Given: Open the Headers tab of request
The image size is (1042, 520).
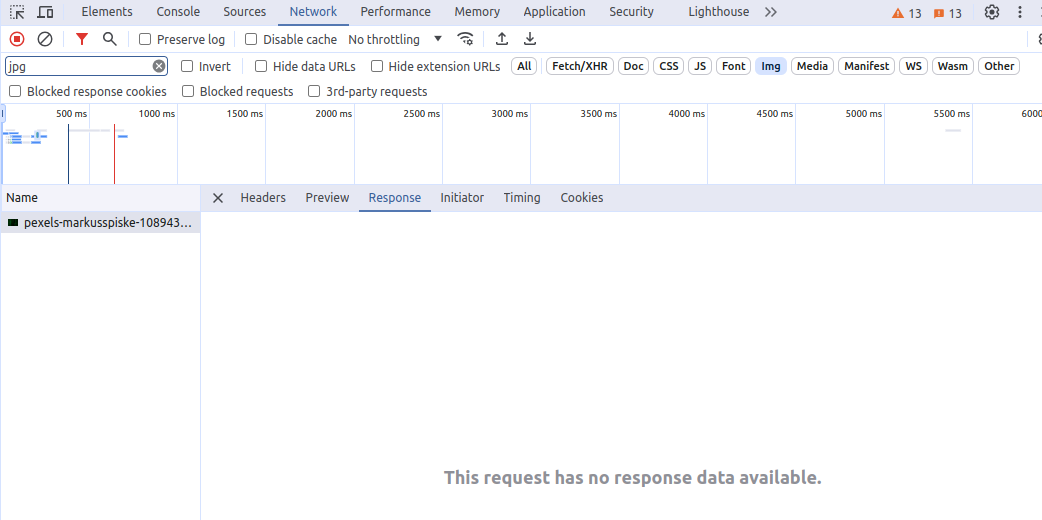Looking at the screenshot, I should pos(263,197).
